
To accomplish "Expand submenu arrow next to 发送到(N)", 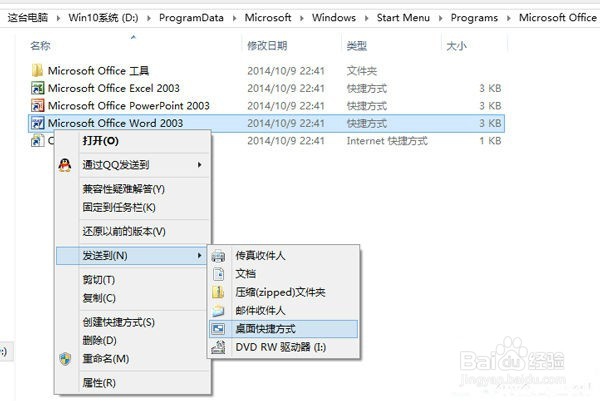I will (199, 255).
